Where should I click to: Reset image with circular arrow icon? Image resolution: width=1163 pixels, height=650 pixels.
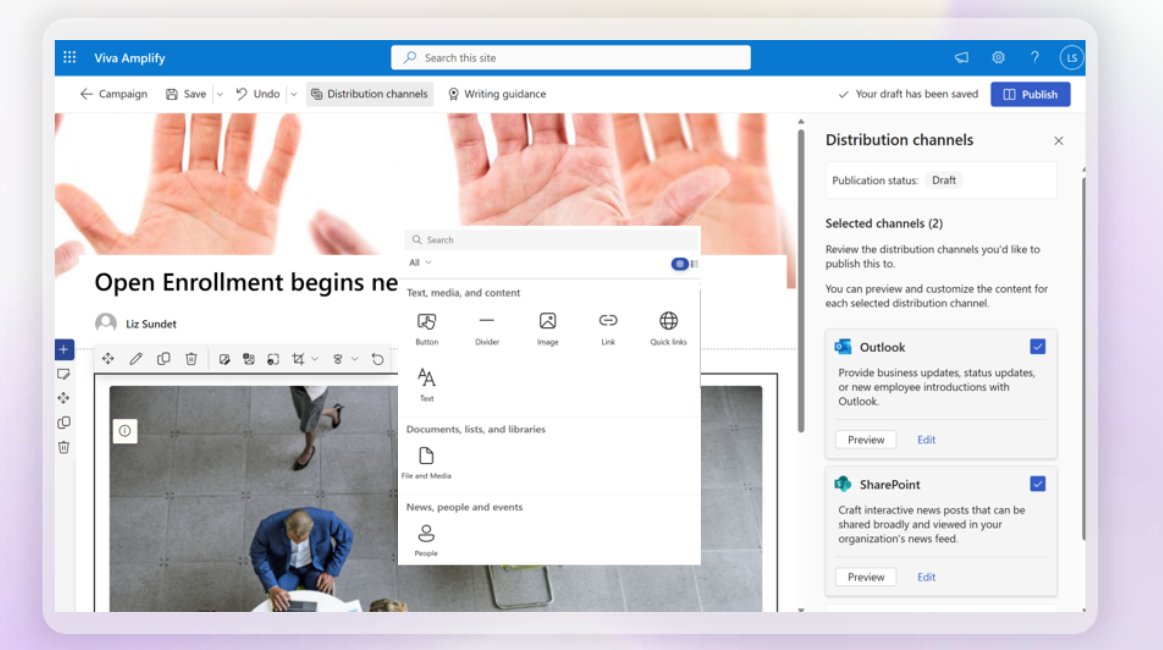pos(378,359)
